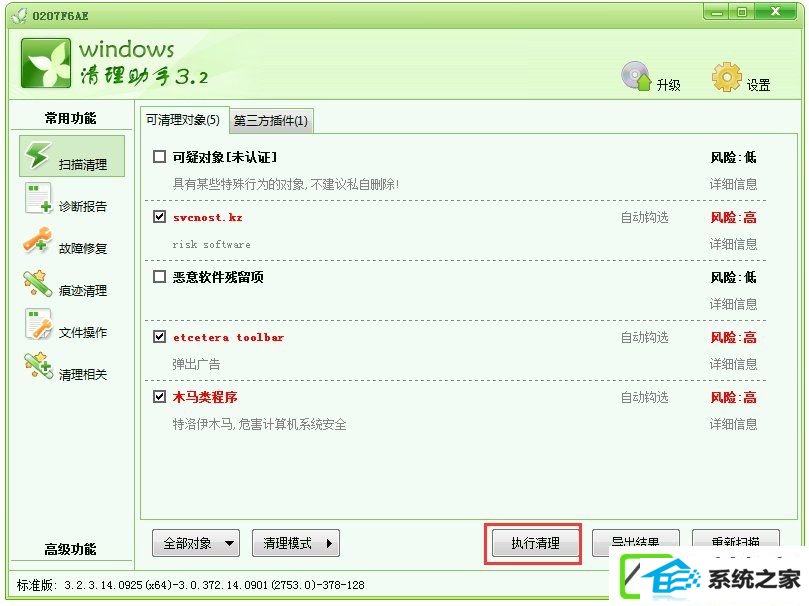Select the 故障修复 repair wrench icon
The image size is (809, 606).
(x=38, y=241)
